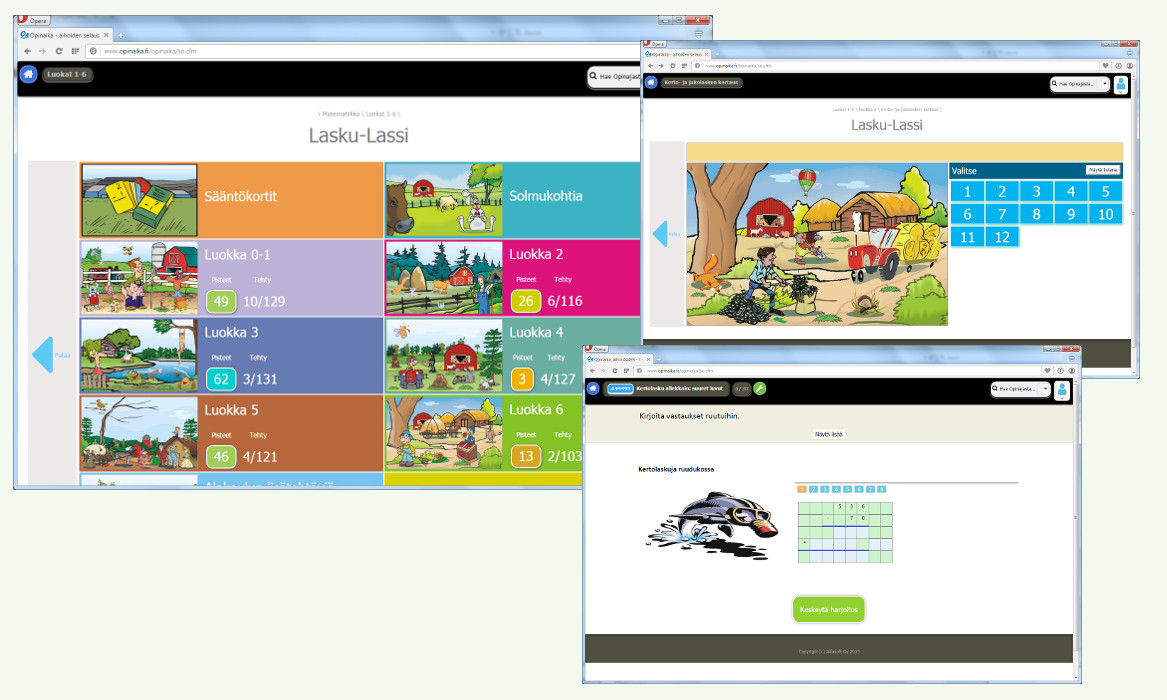Click the green wrench settings icon
Screen dimensions: 1167x700
pos(759,388)
